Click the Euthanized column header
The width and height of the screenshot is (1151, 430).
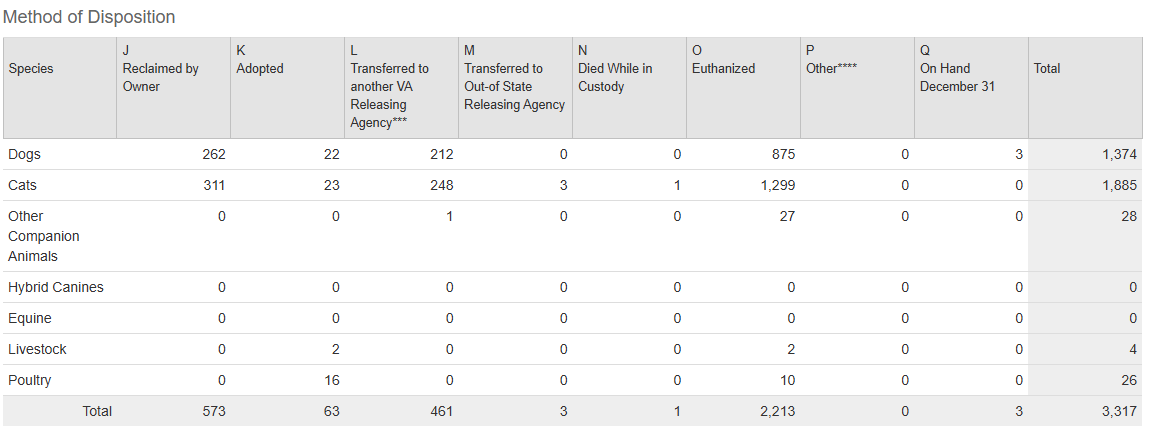point(723,69)
